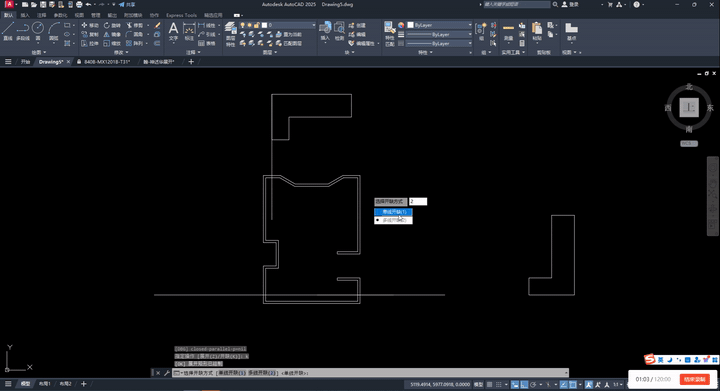Screen dimensions: 720x391
Task: Open the Layer Properties (图层特性) panel
Action: [231, 34]
